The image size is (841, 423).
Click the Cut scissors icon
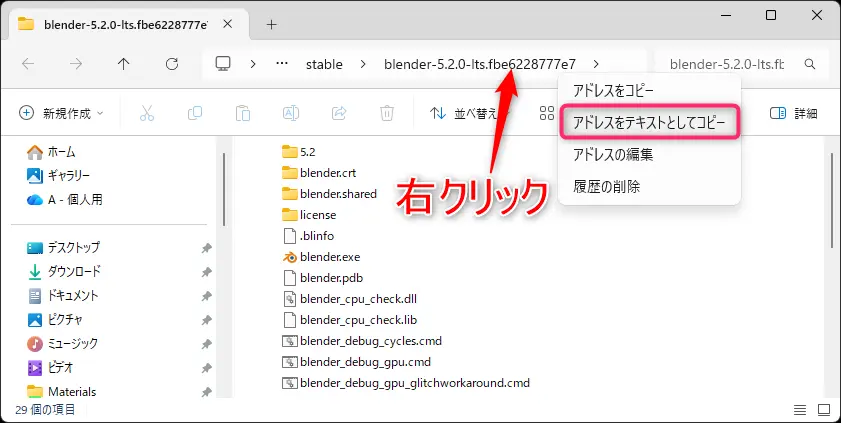[x=146, y=113]
